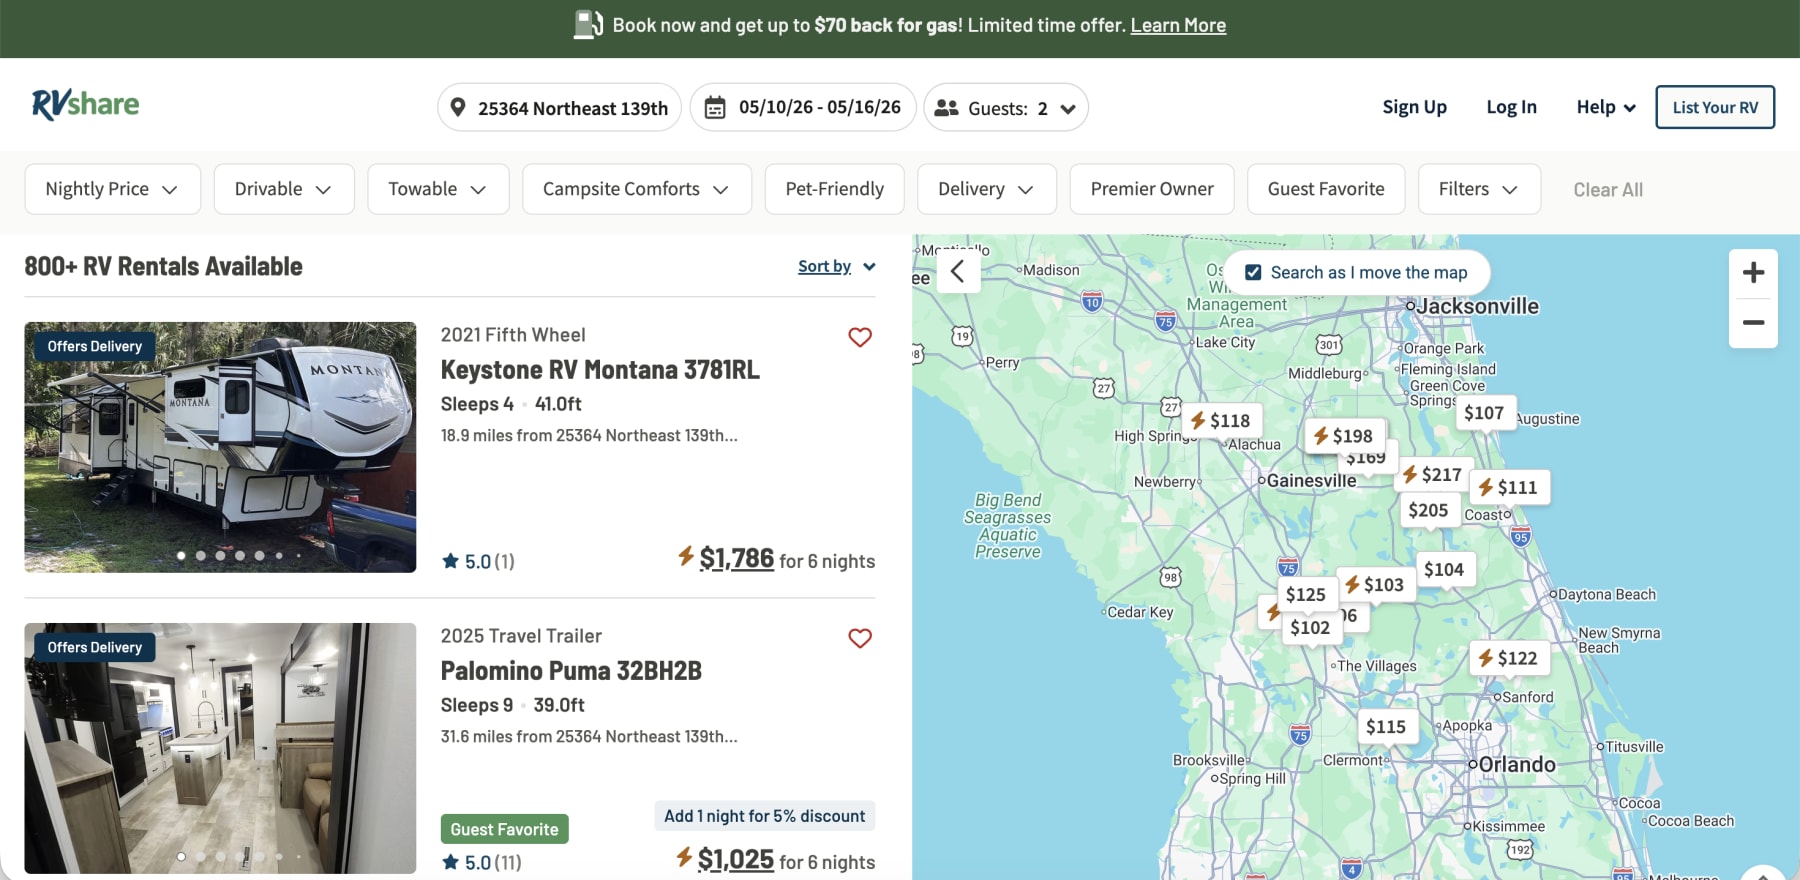Viewport: 1800px width, 880px height.
Task: Zoom out on the map
Action: (x=1753, y=323)
